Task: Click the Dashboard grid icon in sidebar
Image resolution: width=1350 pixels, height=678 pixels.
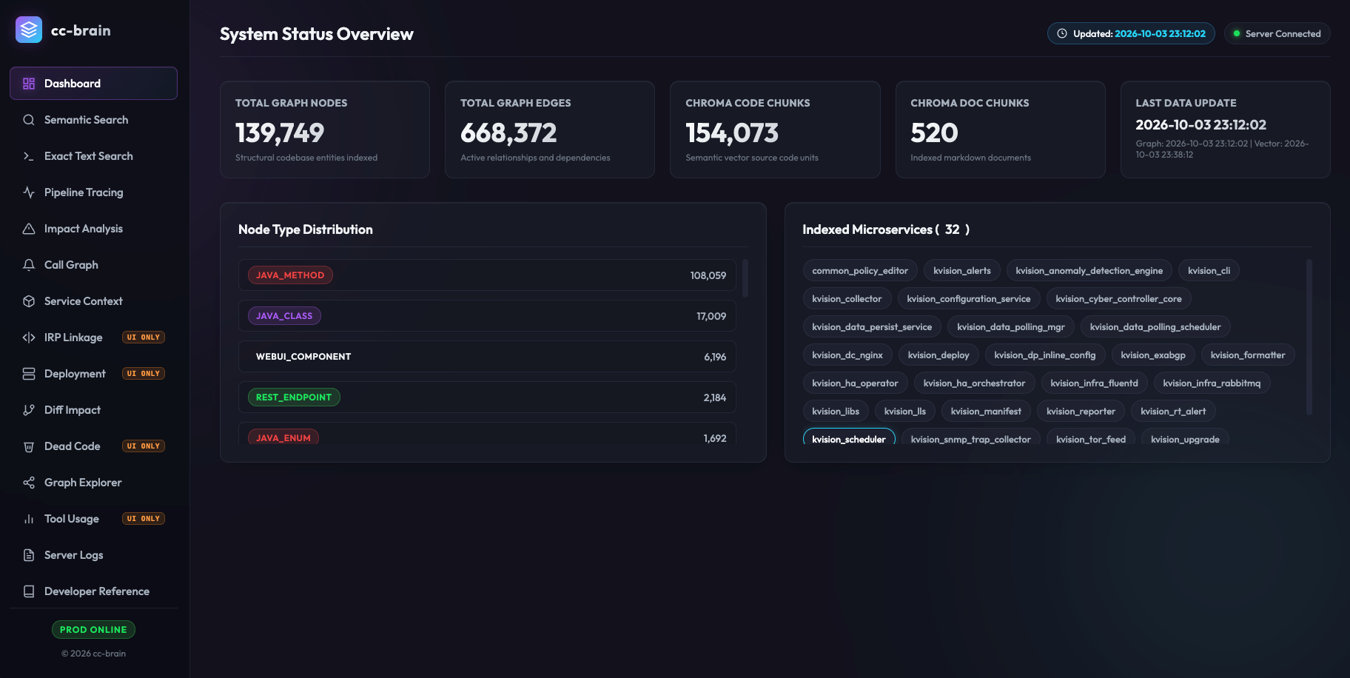Action: 29,84
